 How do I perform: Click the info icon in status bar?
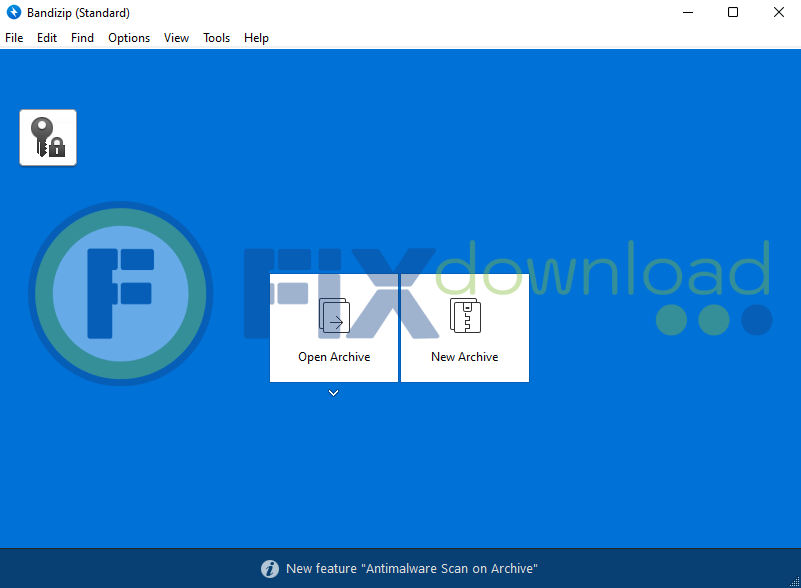point(270,569)
